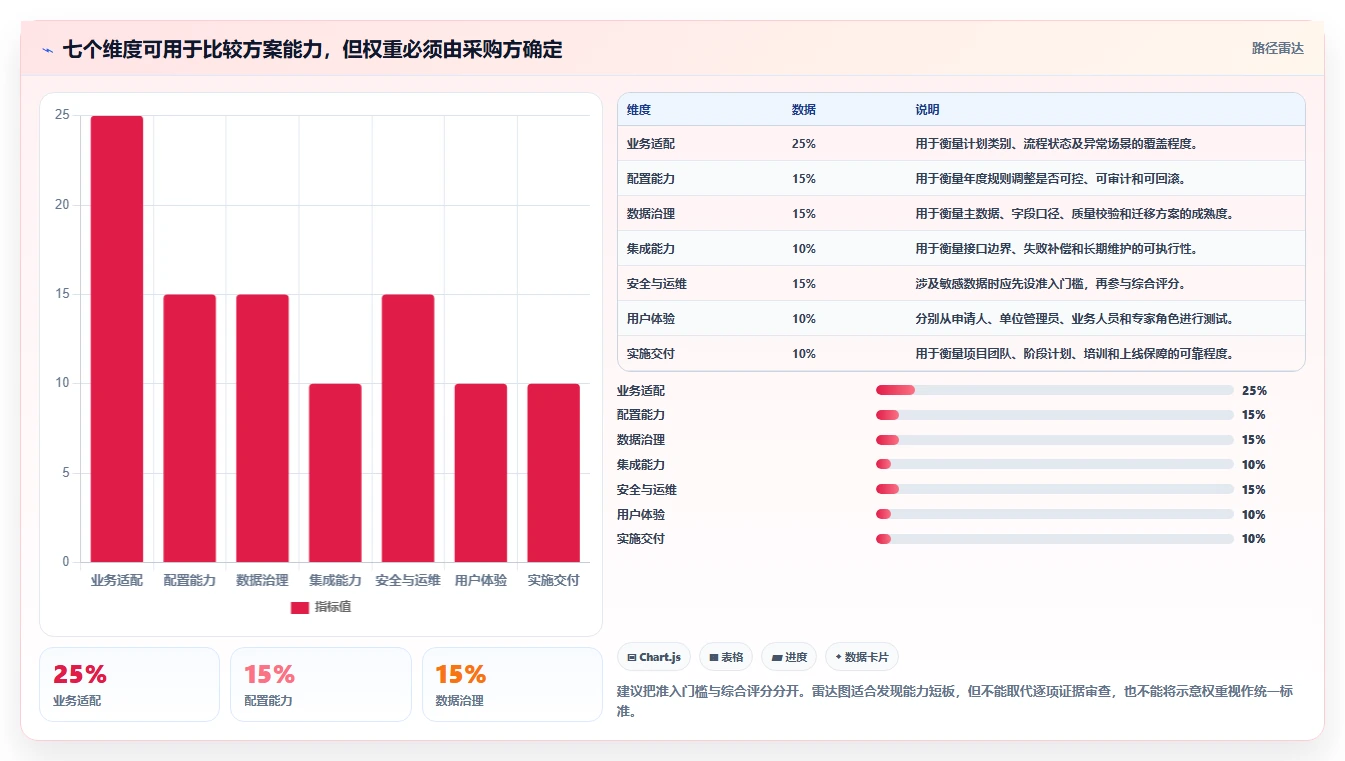
Task: Click description 用于衡量接口边界、失败补偿
Action: 1057,249
